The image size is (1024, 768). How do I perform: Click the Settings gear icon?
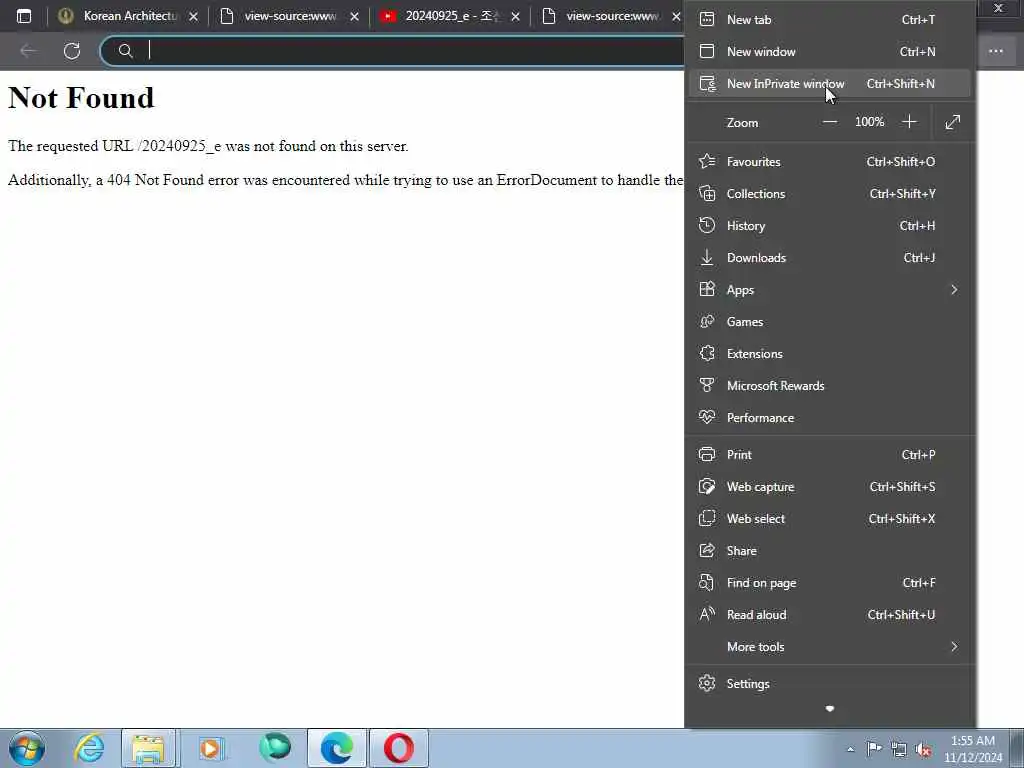tap(707, 684)
